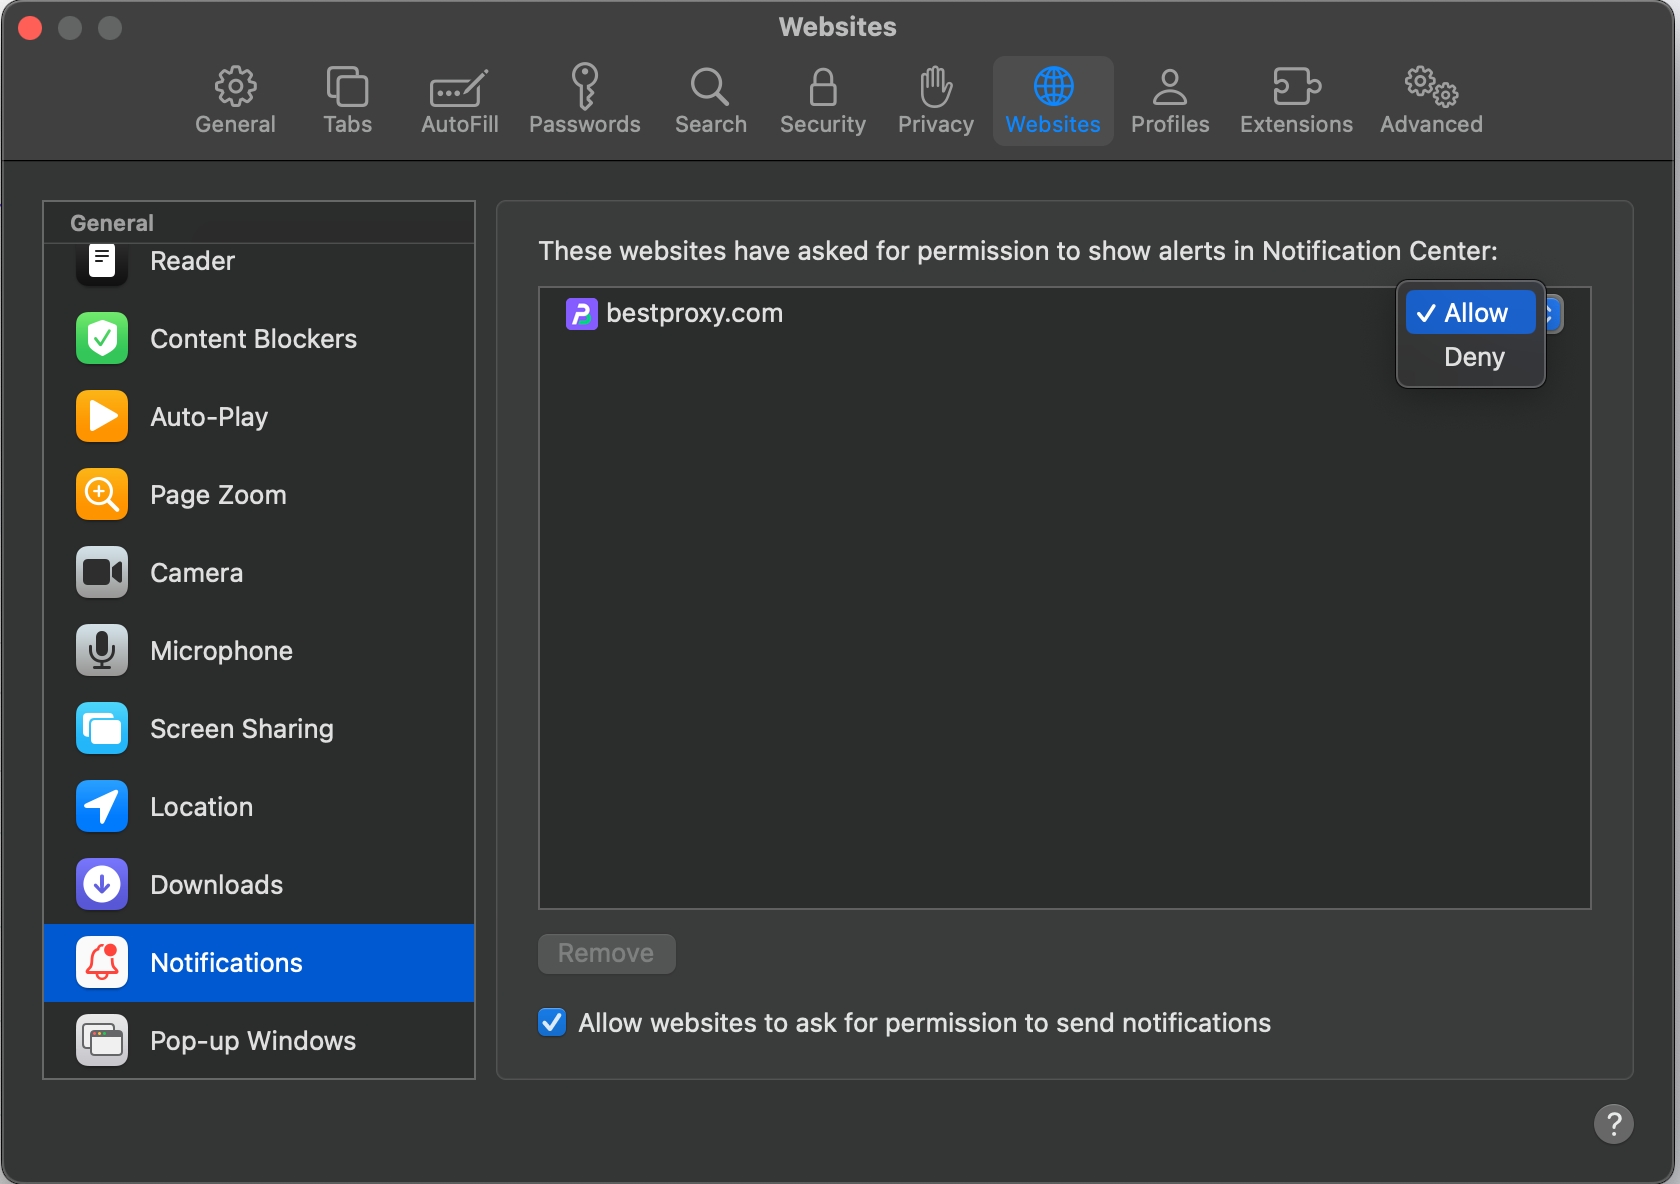Open the help question mark button

(x=1613, y=1124)
